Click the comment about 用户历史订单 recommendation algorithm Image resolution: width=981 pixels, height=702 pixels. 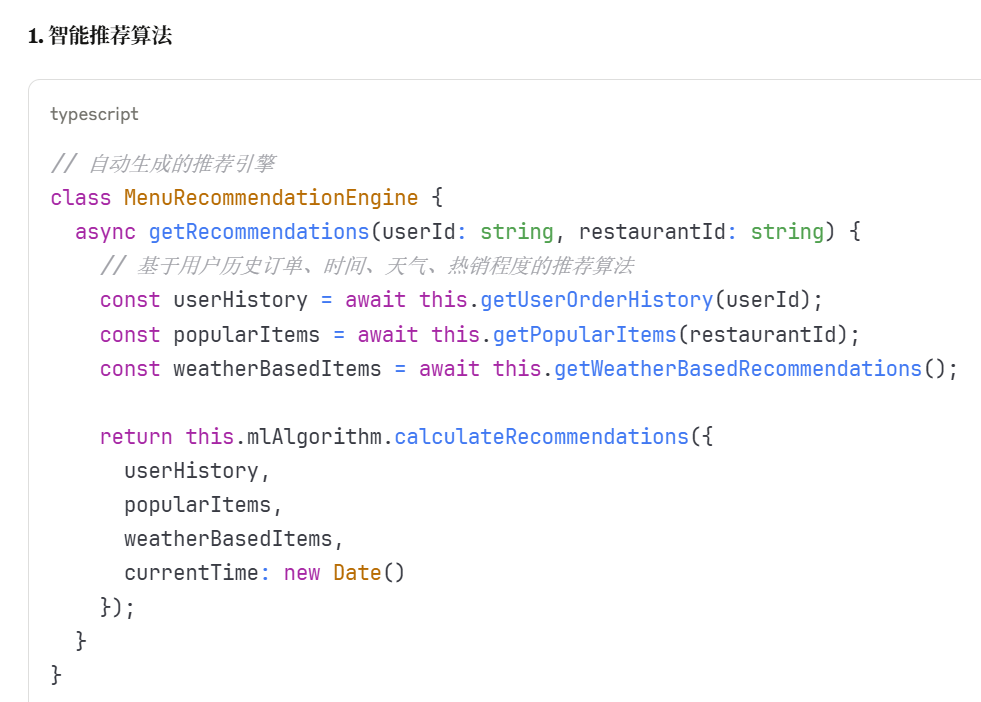pyautogui.click(x=367, y=266)
